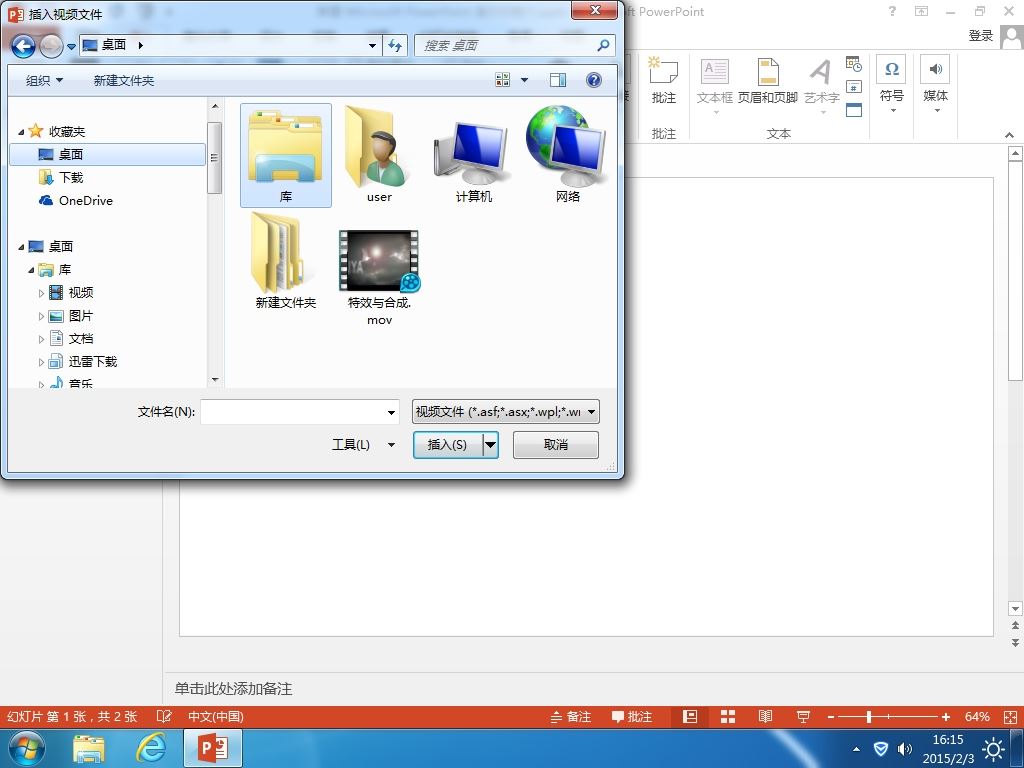Click zoom in plus button
This screenshot has height=768, width=1024.
[945, 717]
